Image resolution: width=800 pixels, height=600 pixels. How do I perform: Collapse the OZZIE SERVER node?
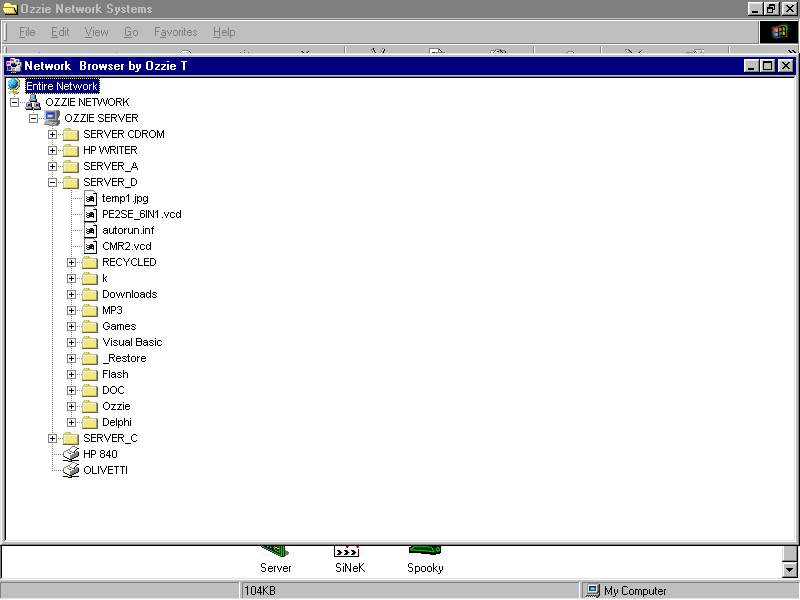click(x=34, y=118)
